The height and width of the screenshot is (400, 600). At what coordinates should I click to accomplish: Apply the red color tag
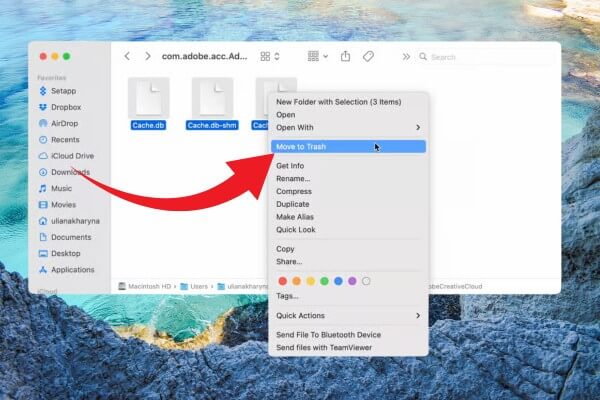pyautogui.click(x=282, y=281)
